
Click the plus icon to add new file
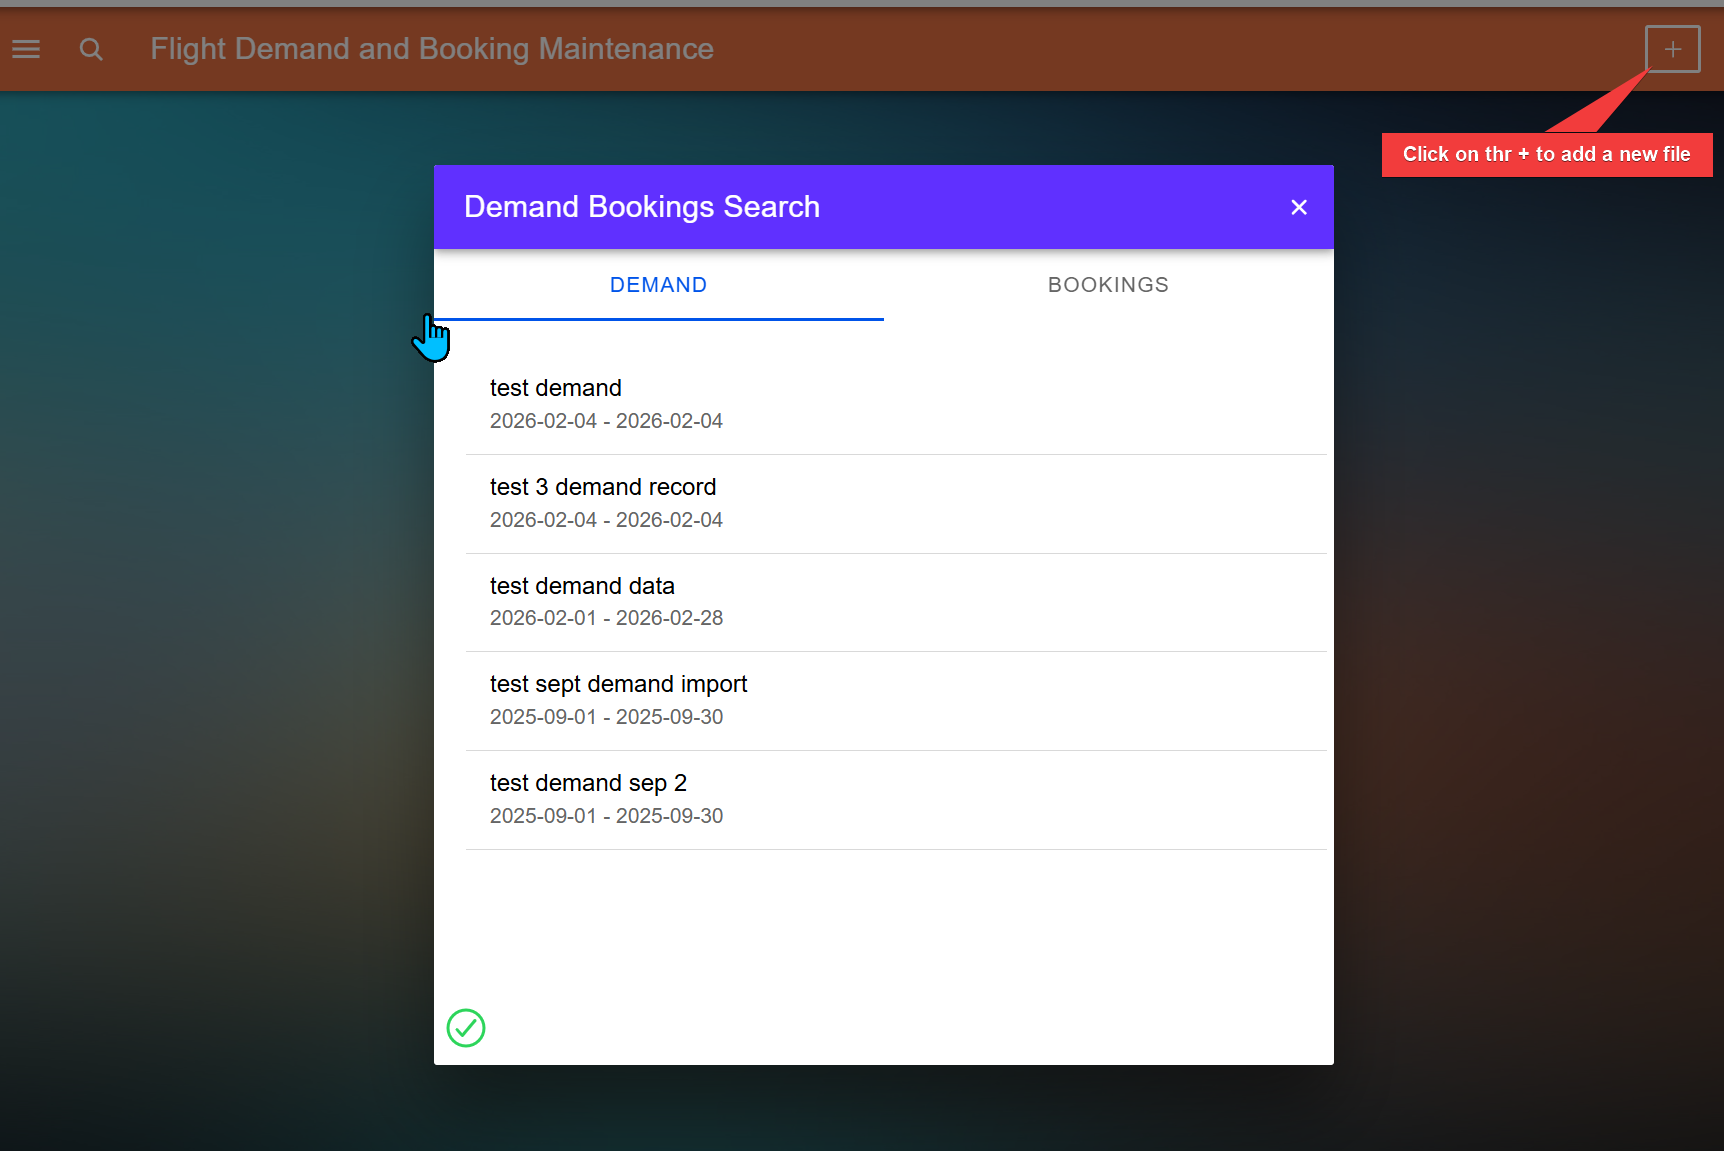point(1672,49)
